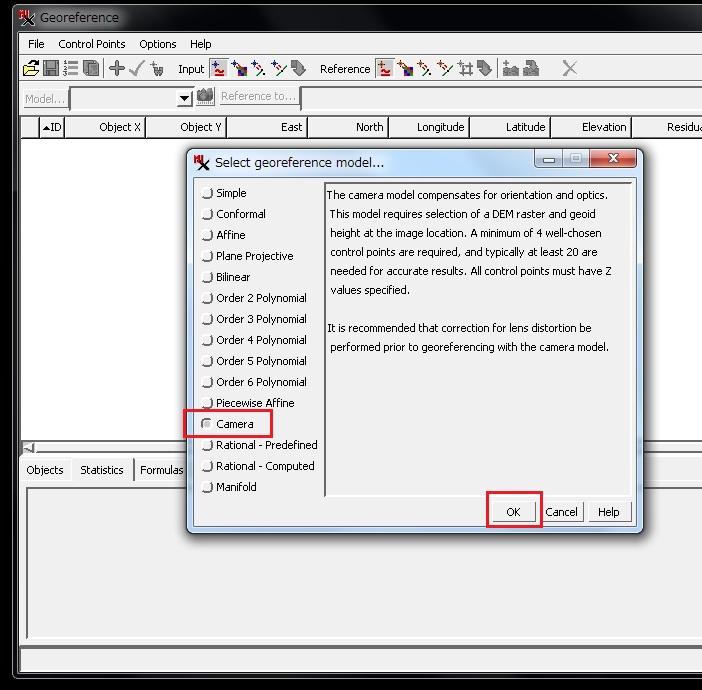Sort by the ID column header arrow
The height and width of the screenshot is (690, 702).
click(x=46, y=127)
